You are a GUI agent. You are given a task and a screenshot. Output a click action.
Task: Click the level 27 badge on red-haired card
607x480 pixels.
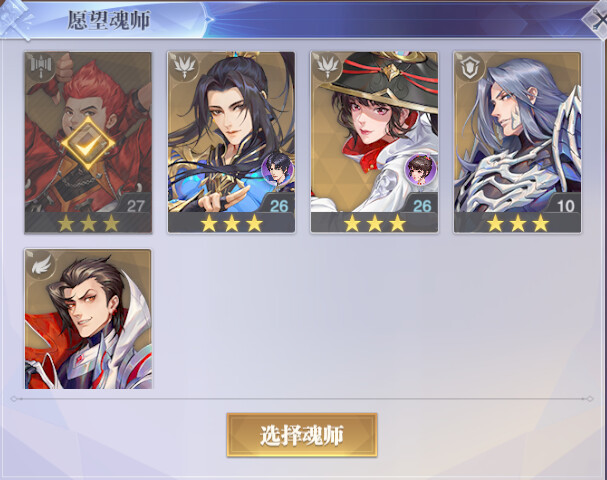135,205
